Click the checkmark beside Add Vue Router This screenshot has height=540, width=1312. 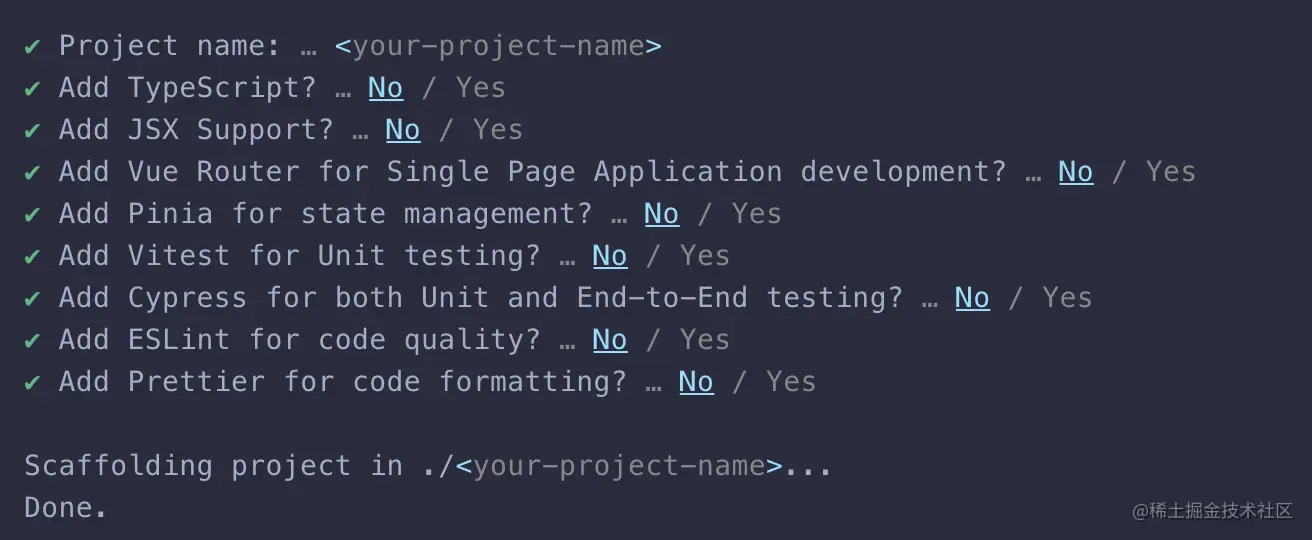[33, 173]
